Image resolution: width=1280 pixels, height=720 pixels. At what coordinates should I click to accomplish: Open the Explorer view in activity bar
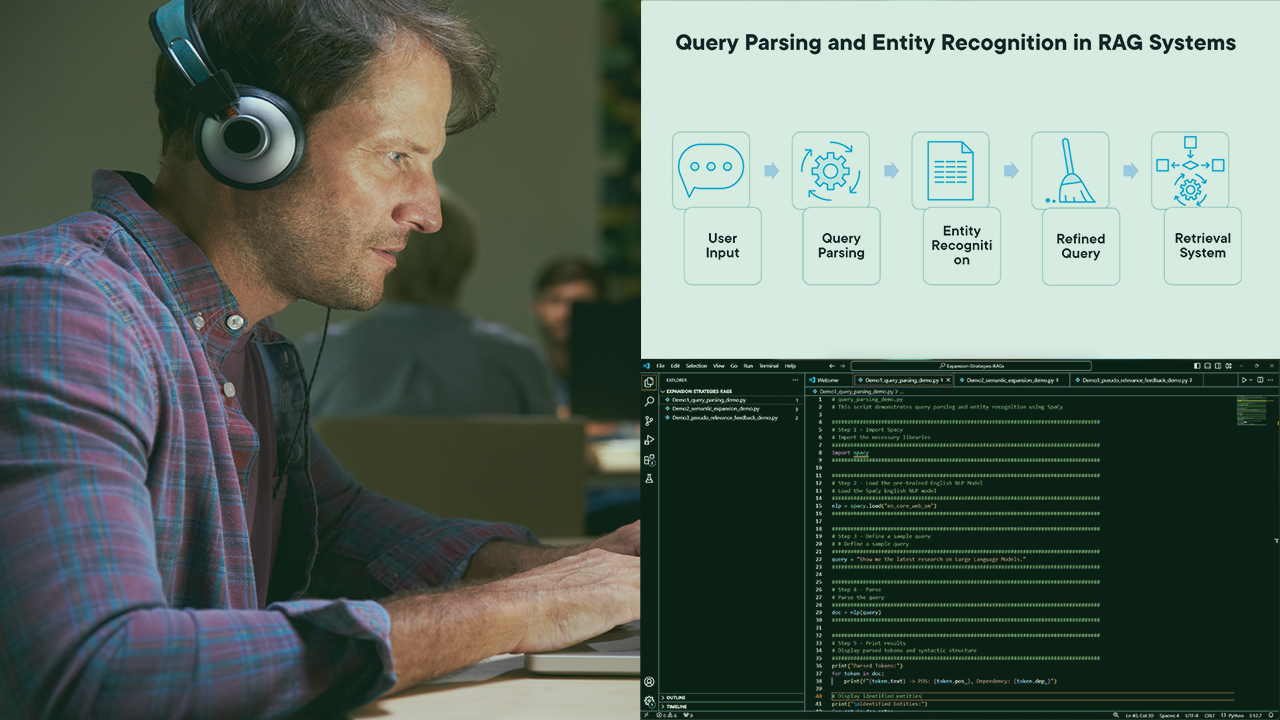coord(649,382)
